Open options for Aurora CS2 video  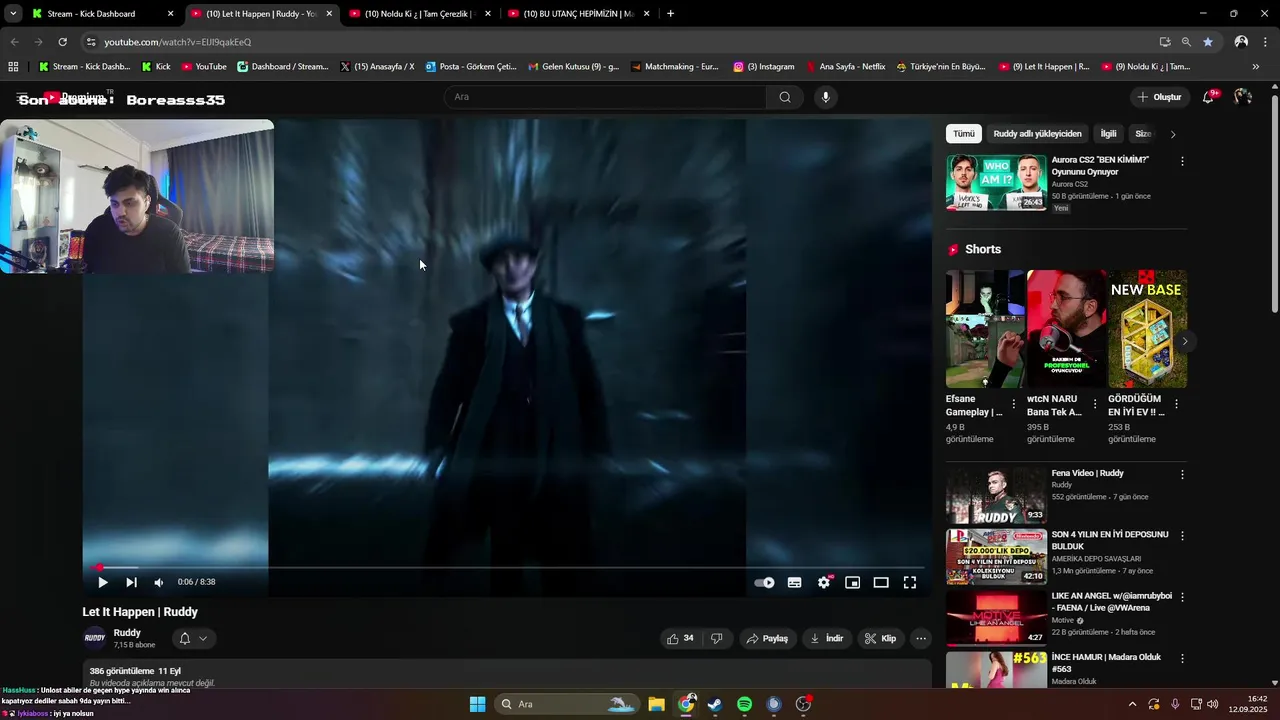click(1182, 161)
